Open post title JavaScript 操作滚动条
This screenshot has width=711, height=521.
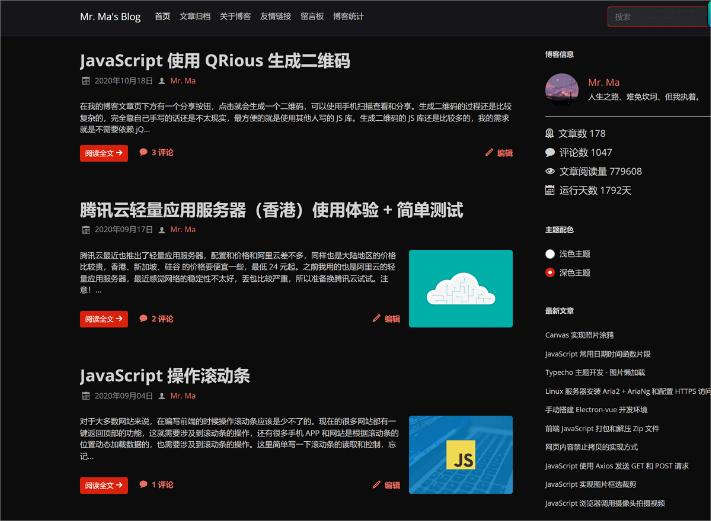point(165,376)
